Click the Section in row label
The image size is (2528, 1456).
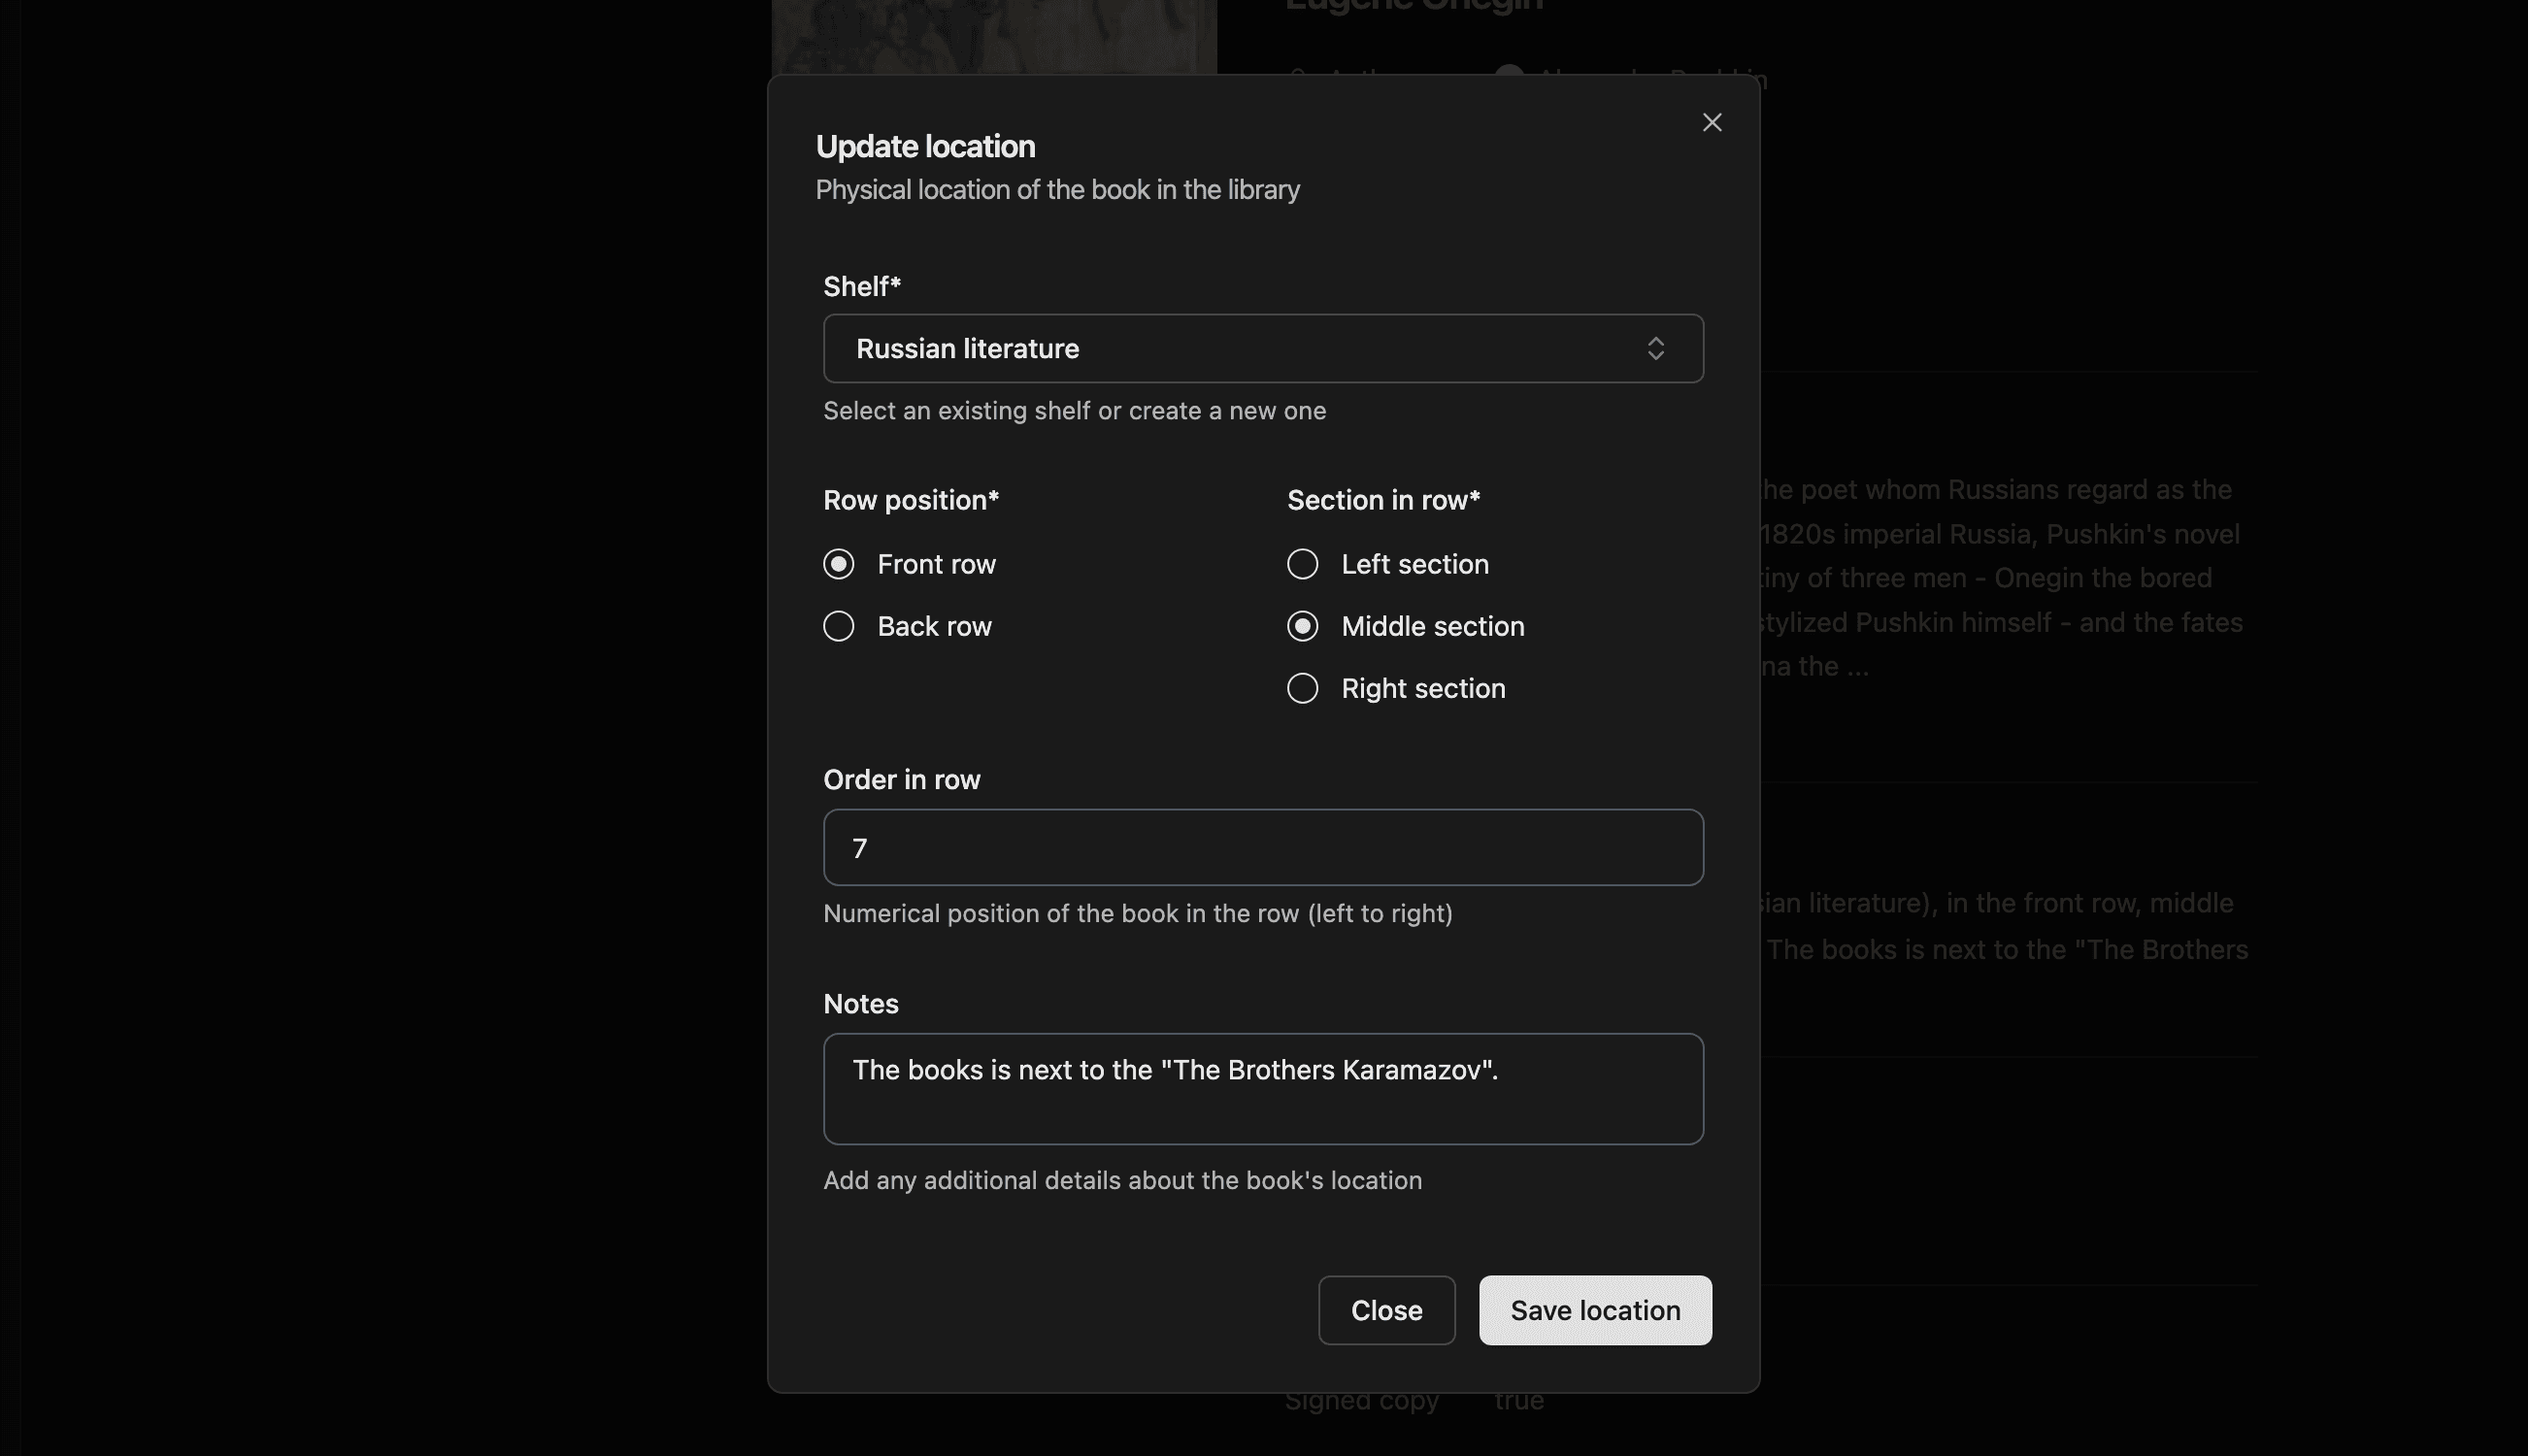pos(1382,499)
